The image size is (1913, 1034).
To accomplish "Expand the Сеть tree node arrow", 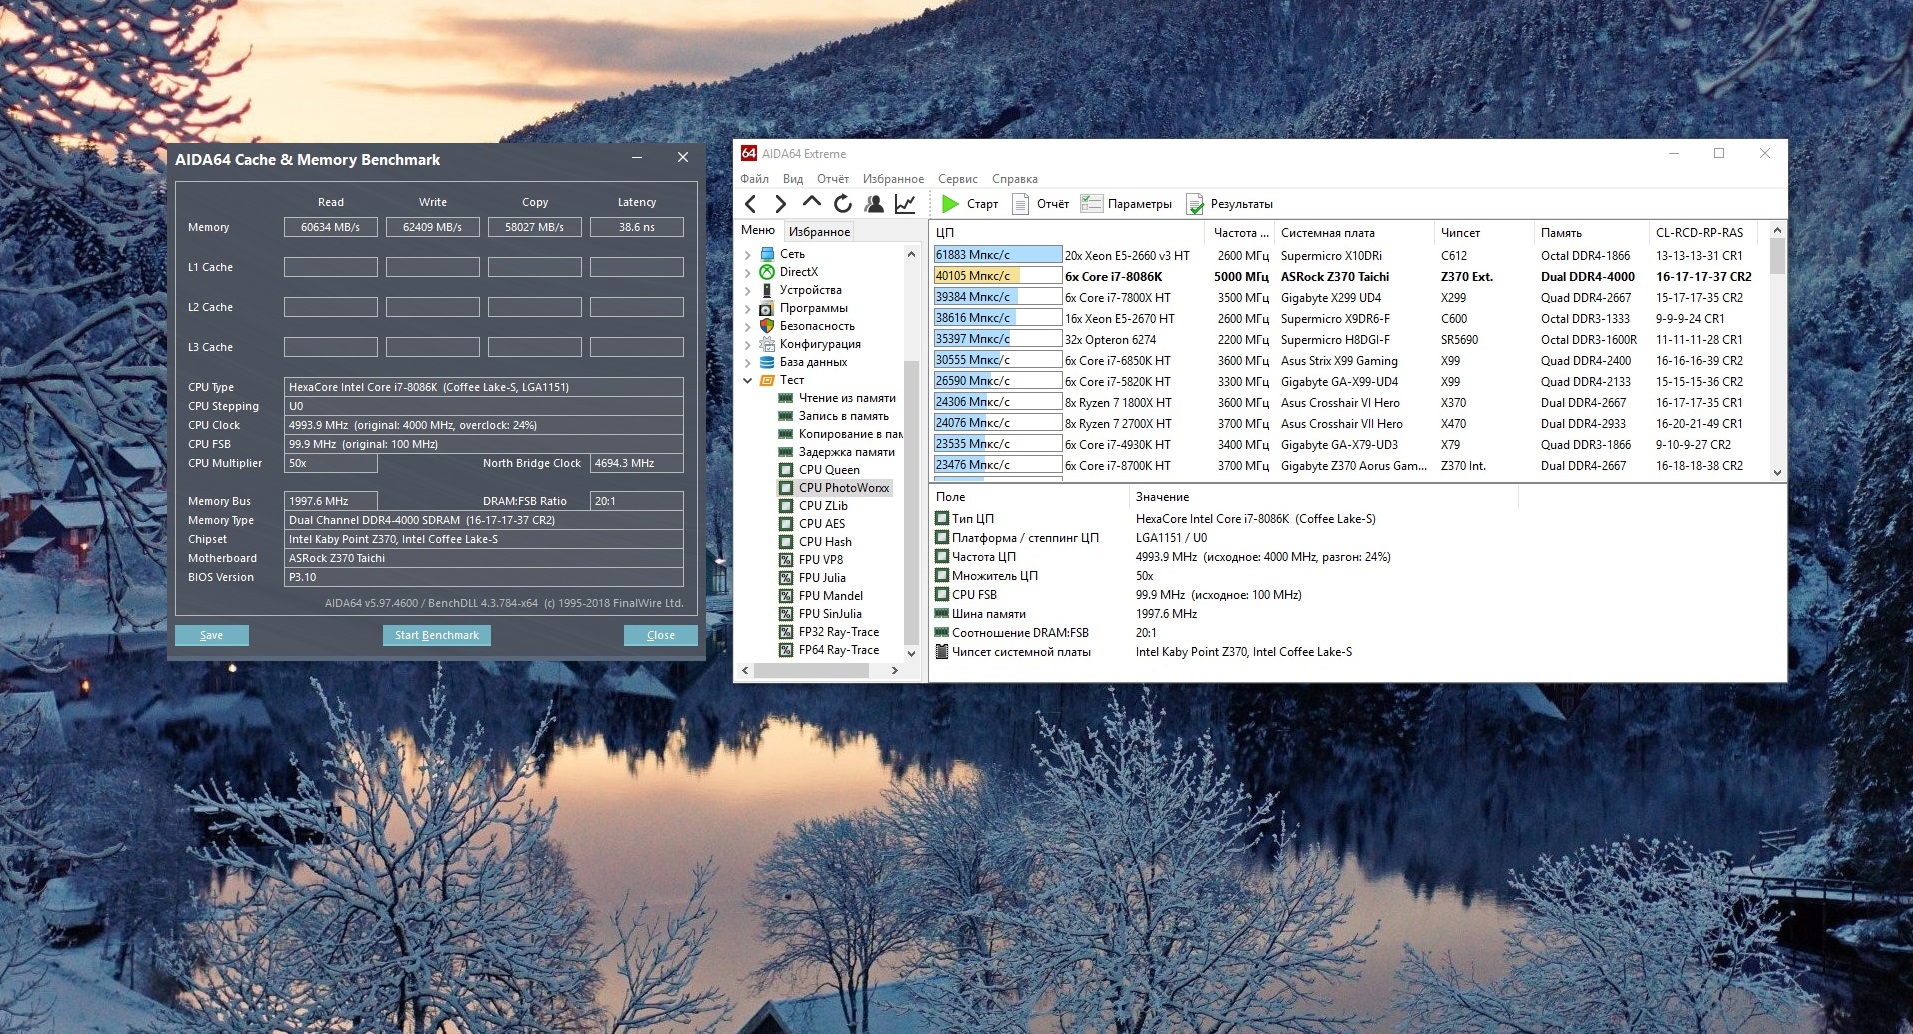I will 748,254.
